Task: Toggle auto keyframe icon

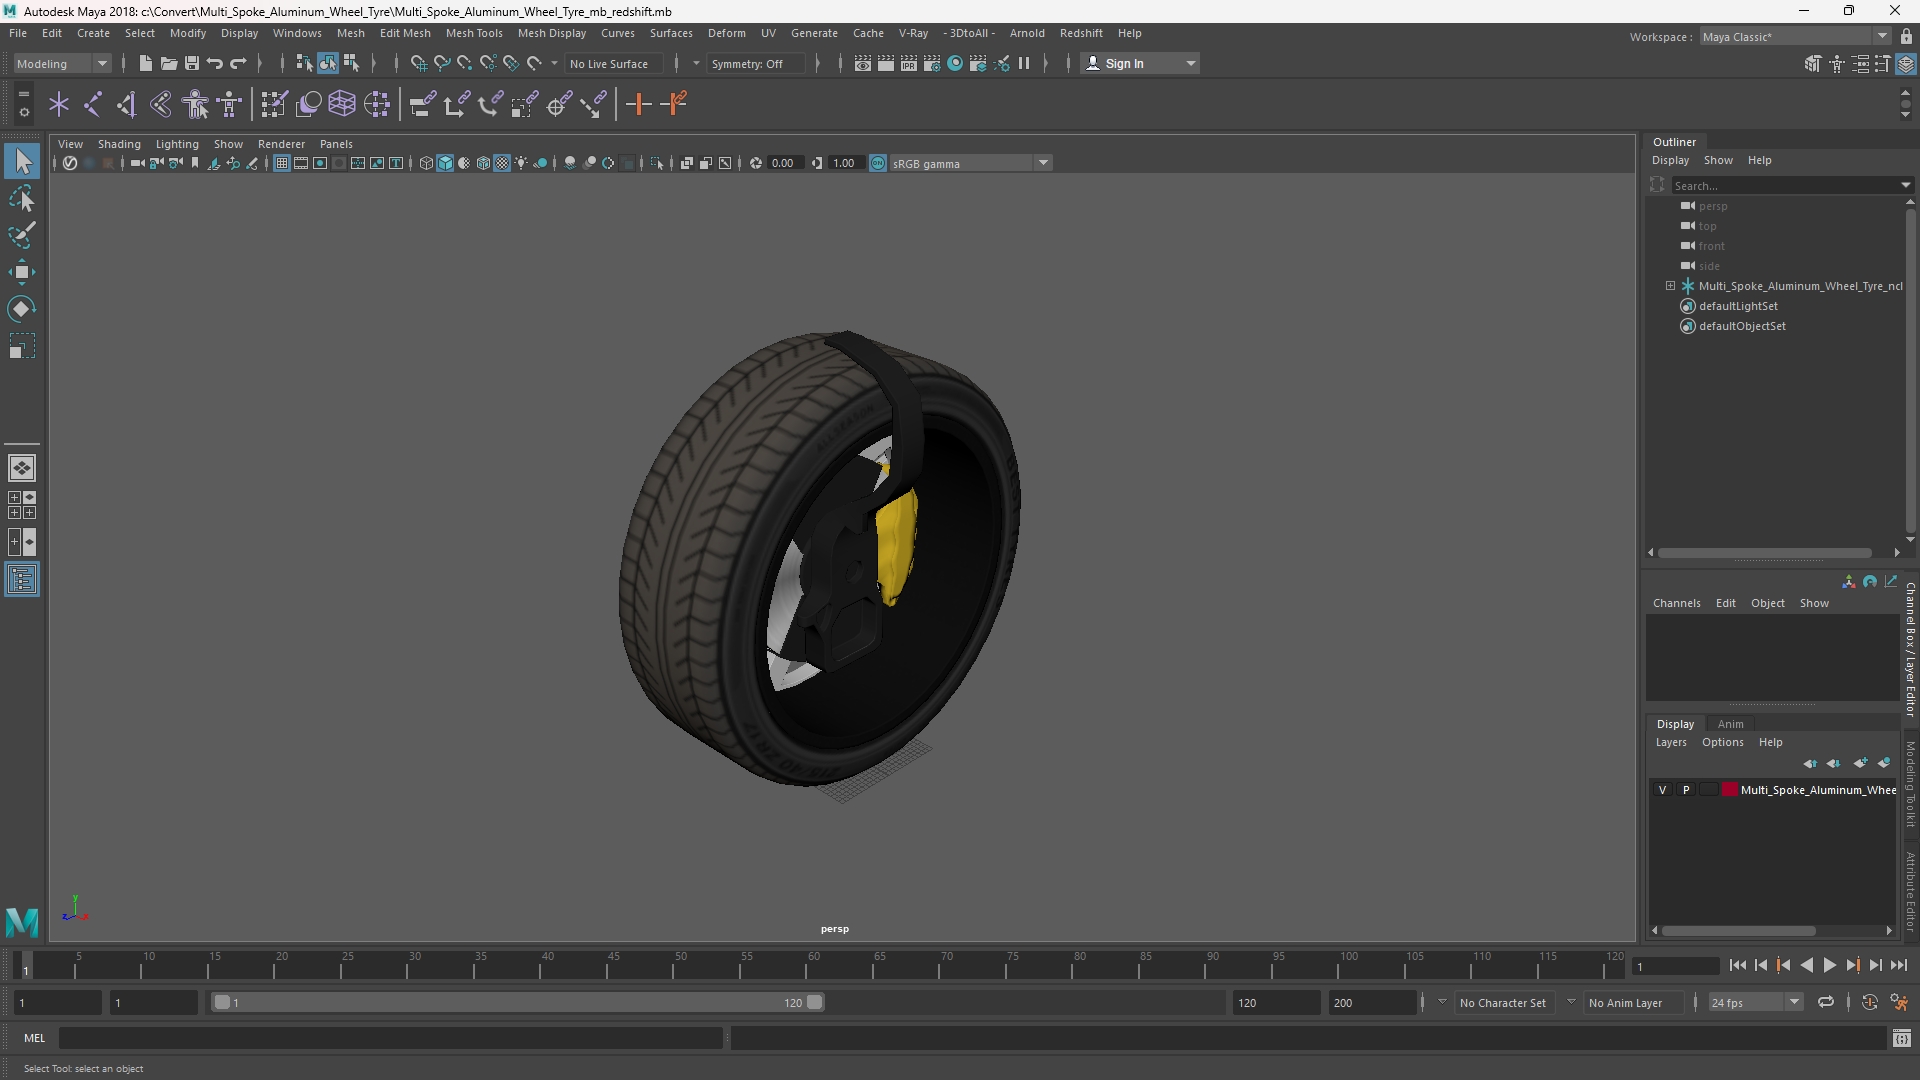Action: point(1869,1002)
